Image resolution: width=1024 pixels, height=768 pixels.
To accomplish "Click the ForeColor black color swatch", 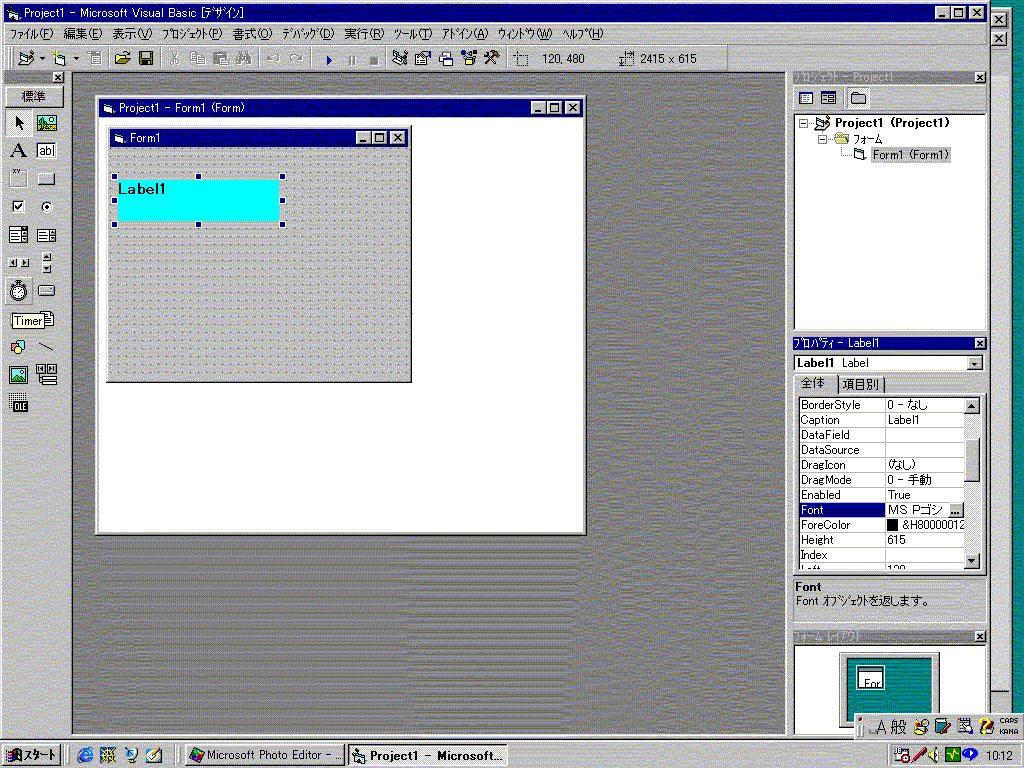I will coord(893,525).
